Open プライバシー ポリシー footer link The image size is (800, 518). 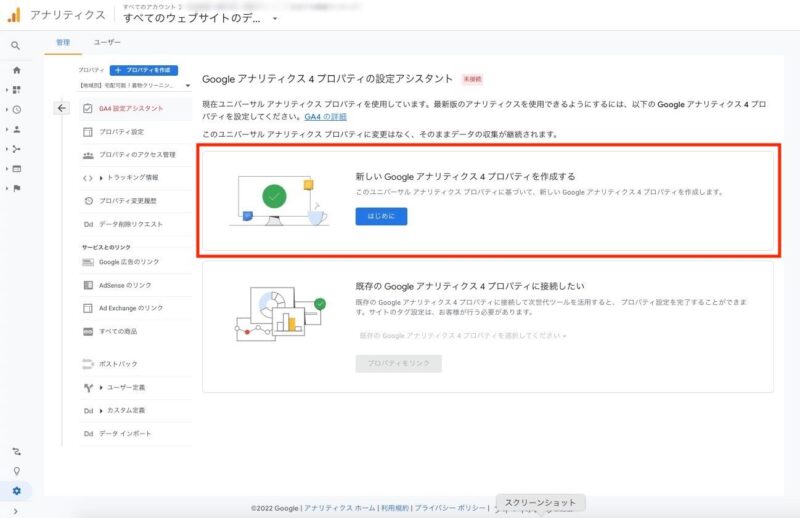[449, 508]
